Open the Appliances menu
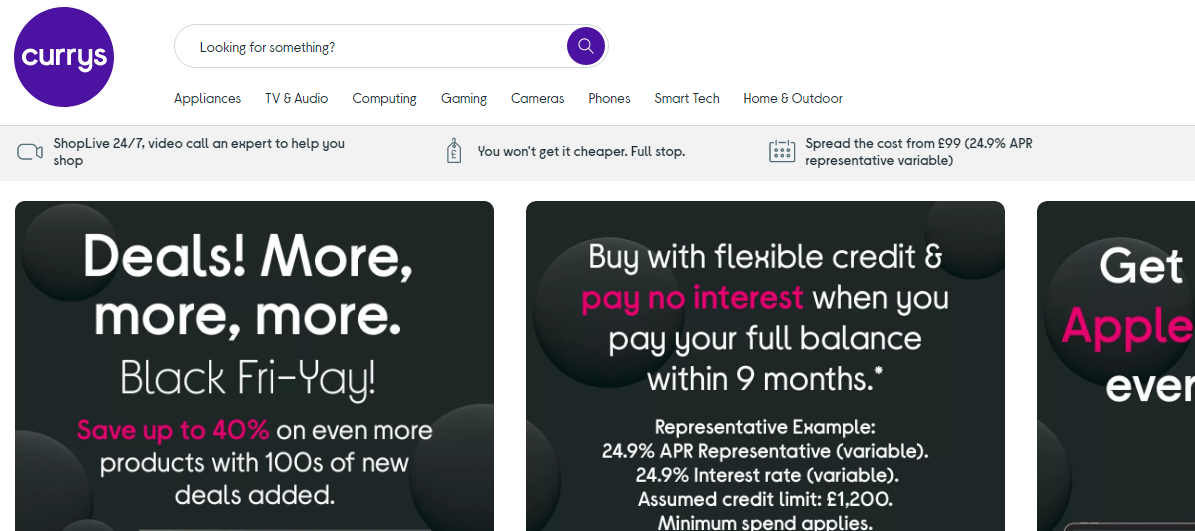Screen dimensions: 1195x531 tap(207, 98)
